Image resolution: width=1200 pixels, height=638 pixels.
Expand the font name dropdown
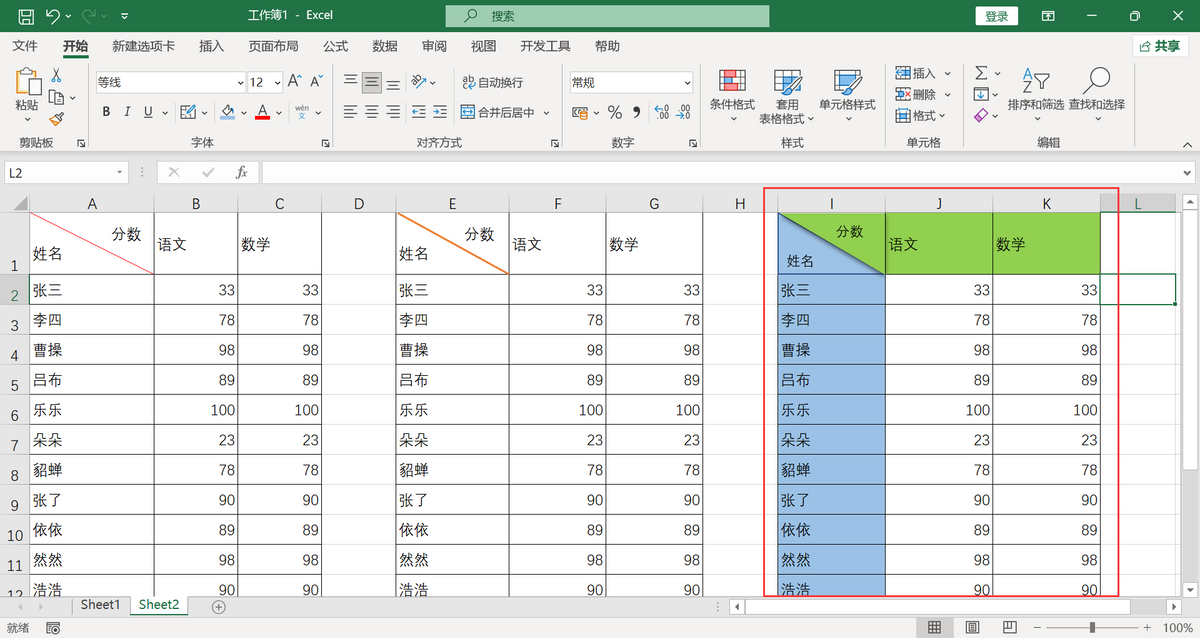240,83
